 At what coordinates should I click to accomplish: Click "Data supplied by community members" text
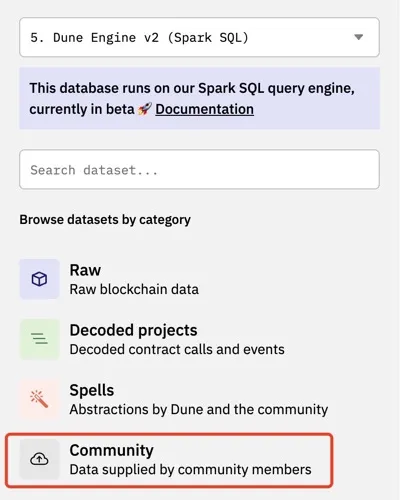point(190,469)
